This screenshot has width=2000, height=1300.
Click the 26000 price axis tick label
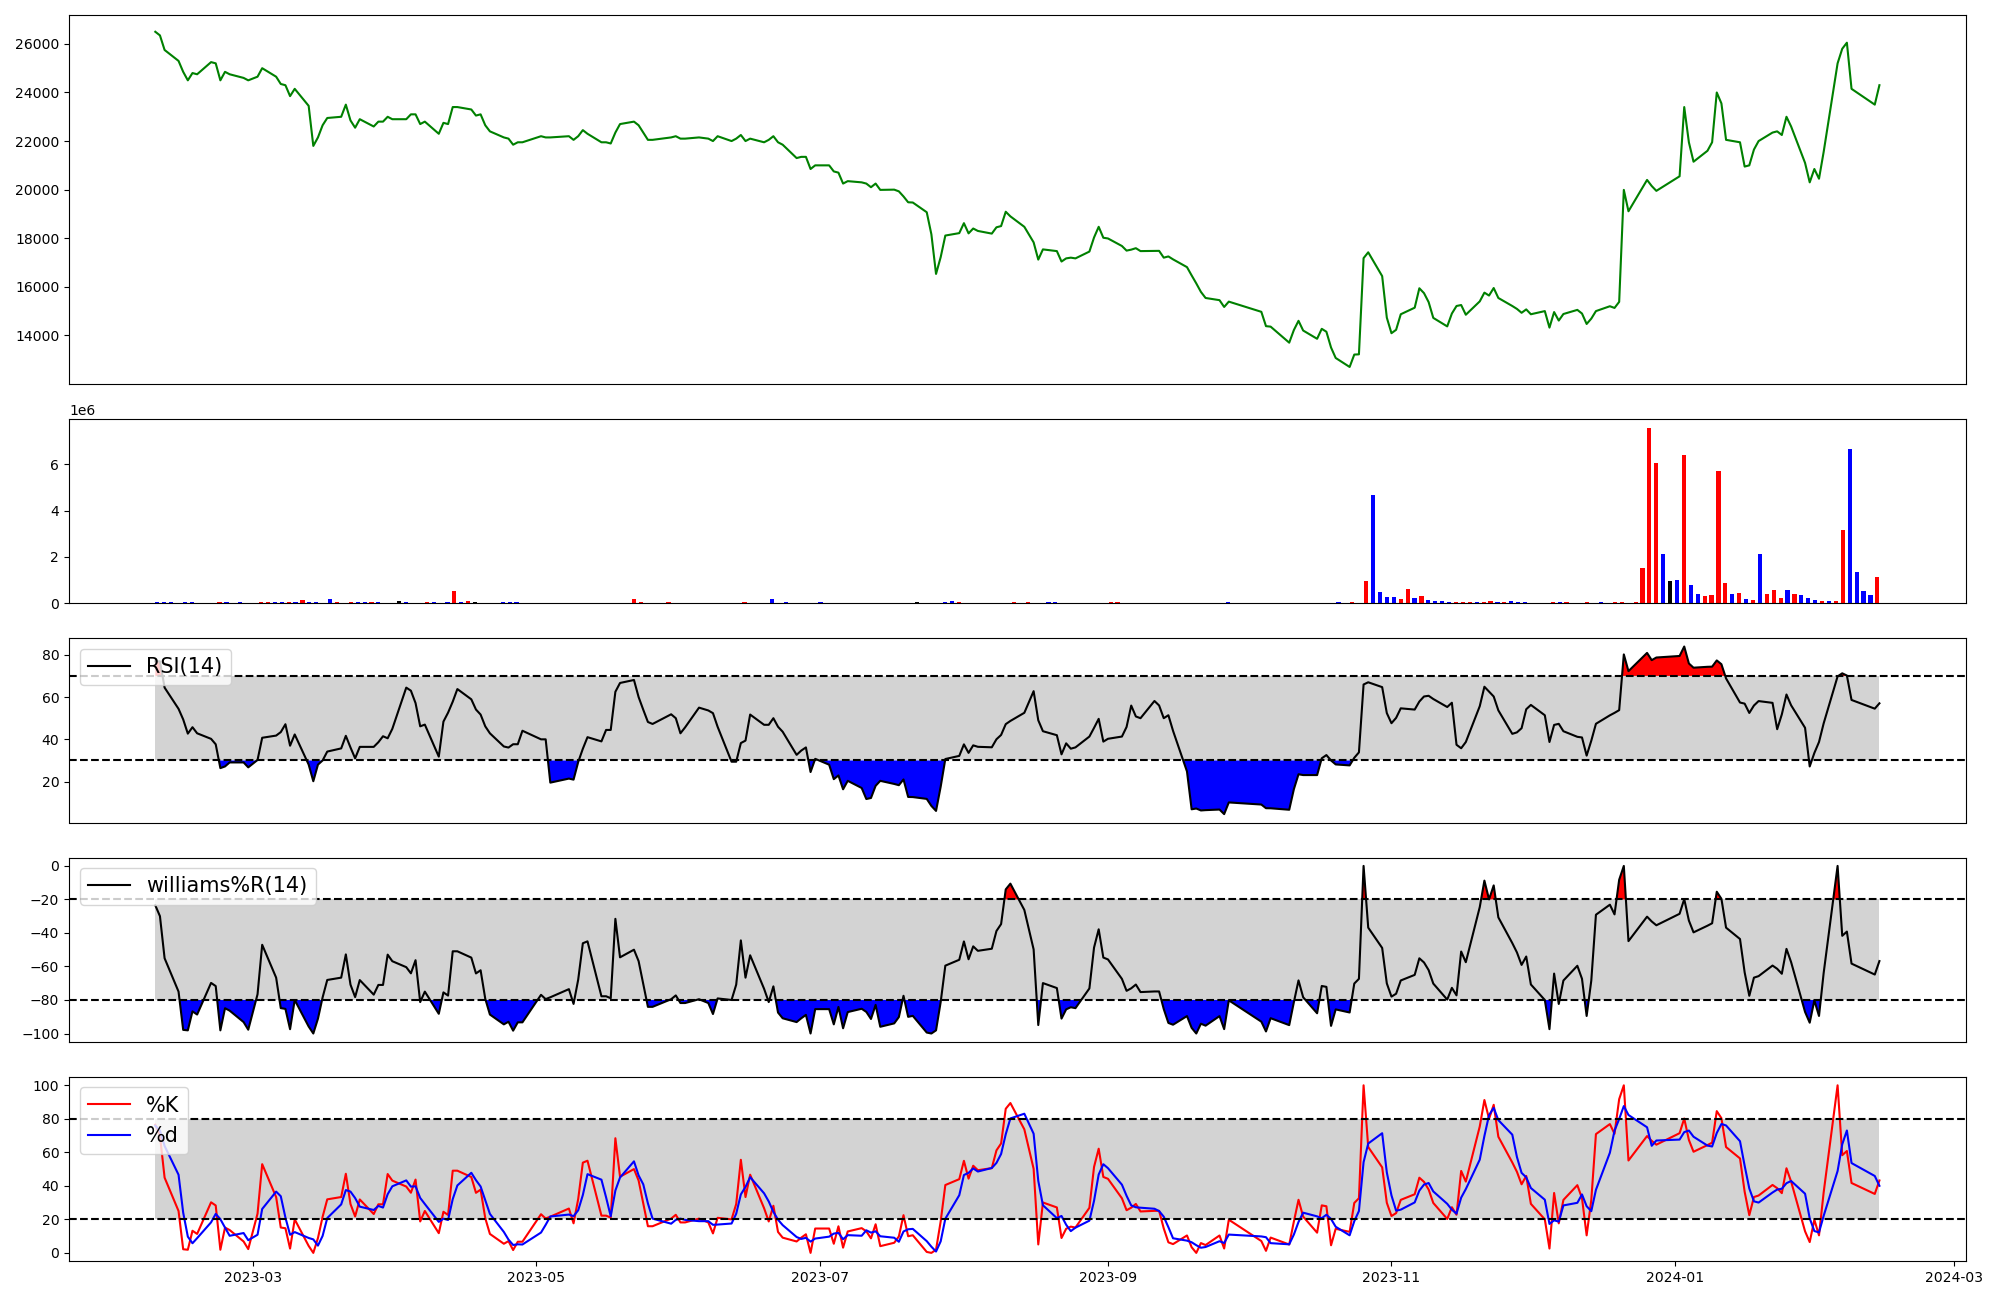click(x=37, y=45)
